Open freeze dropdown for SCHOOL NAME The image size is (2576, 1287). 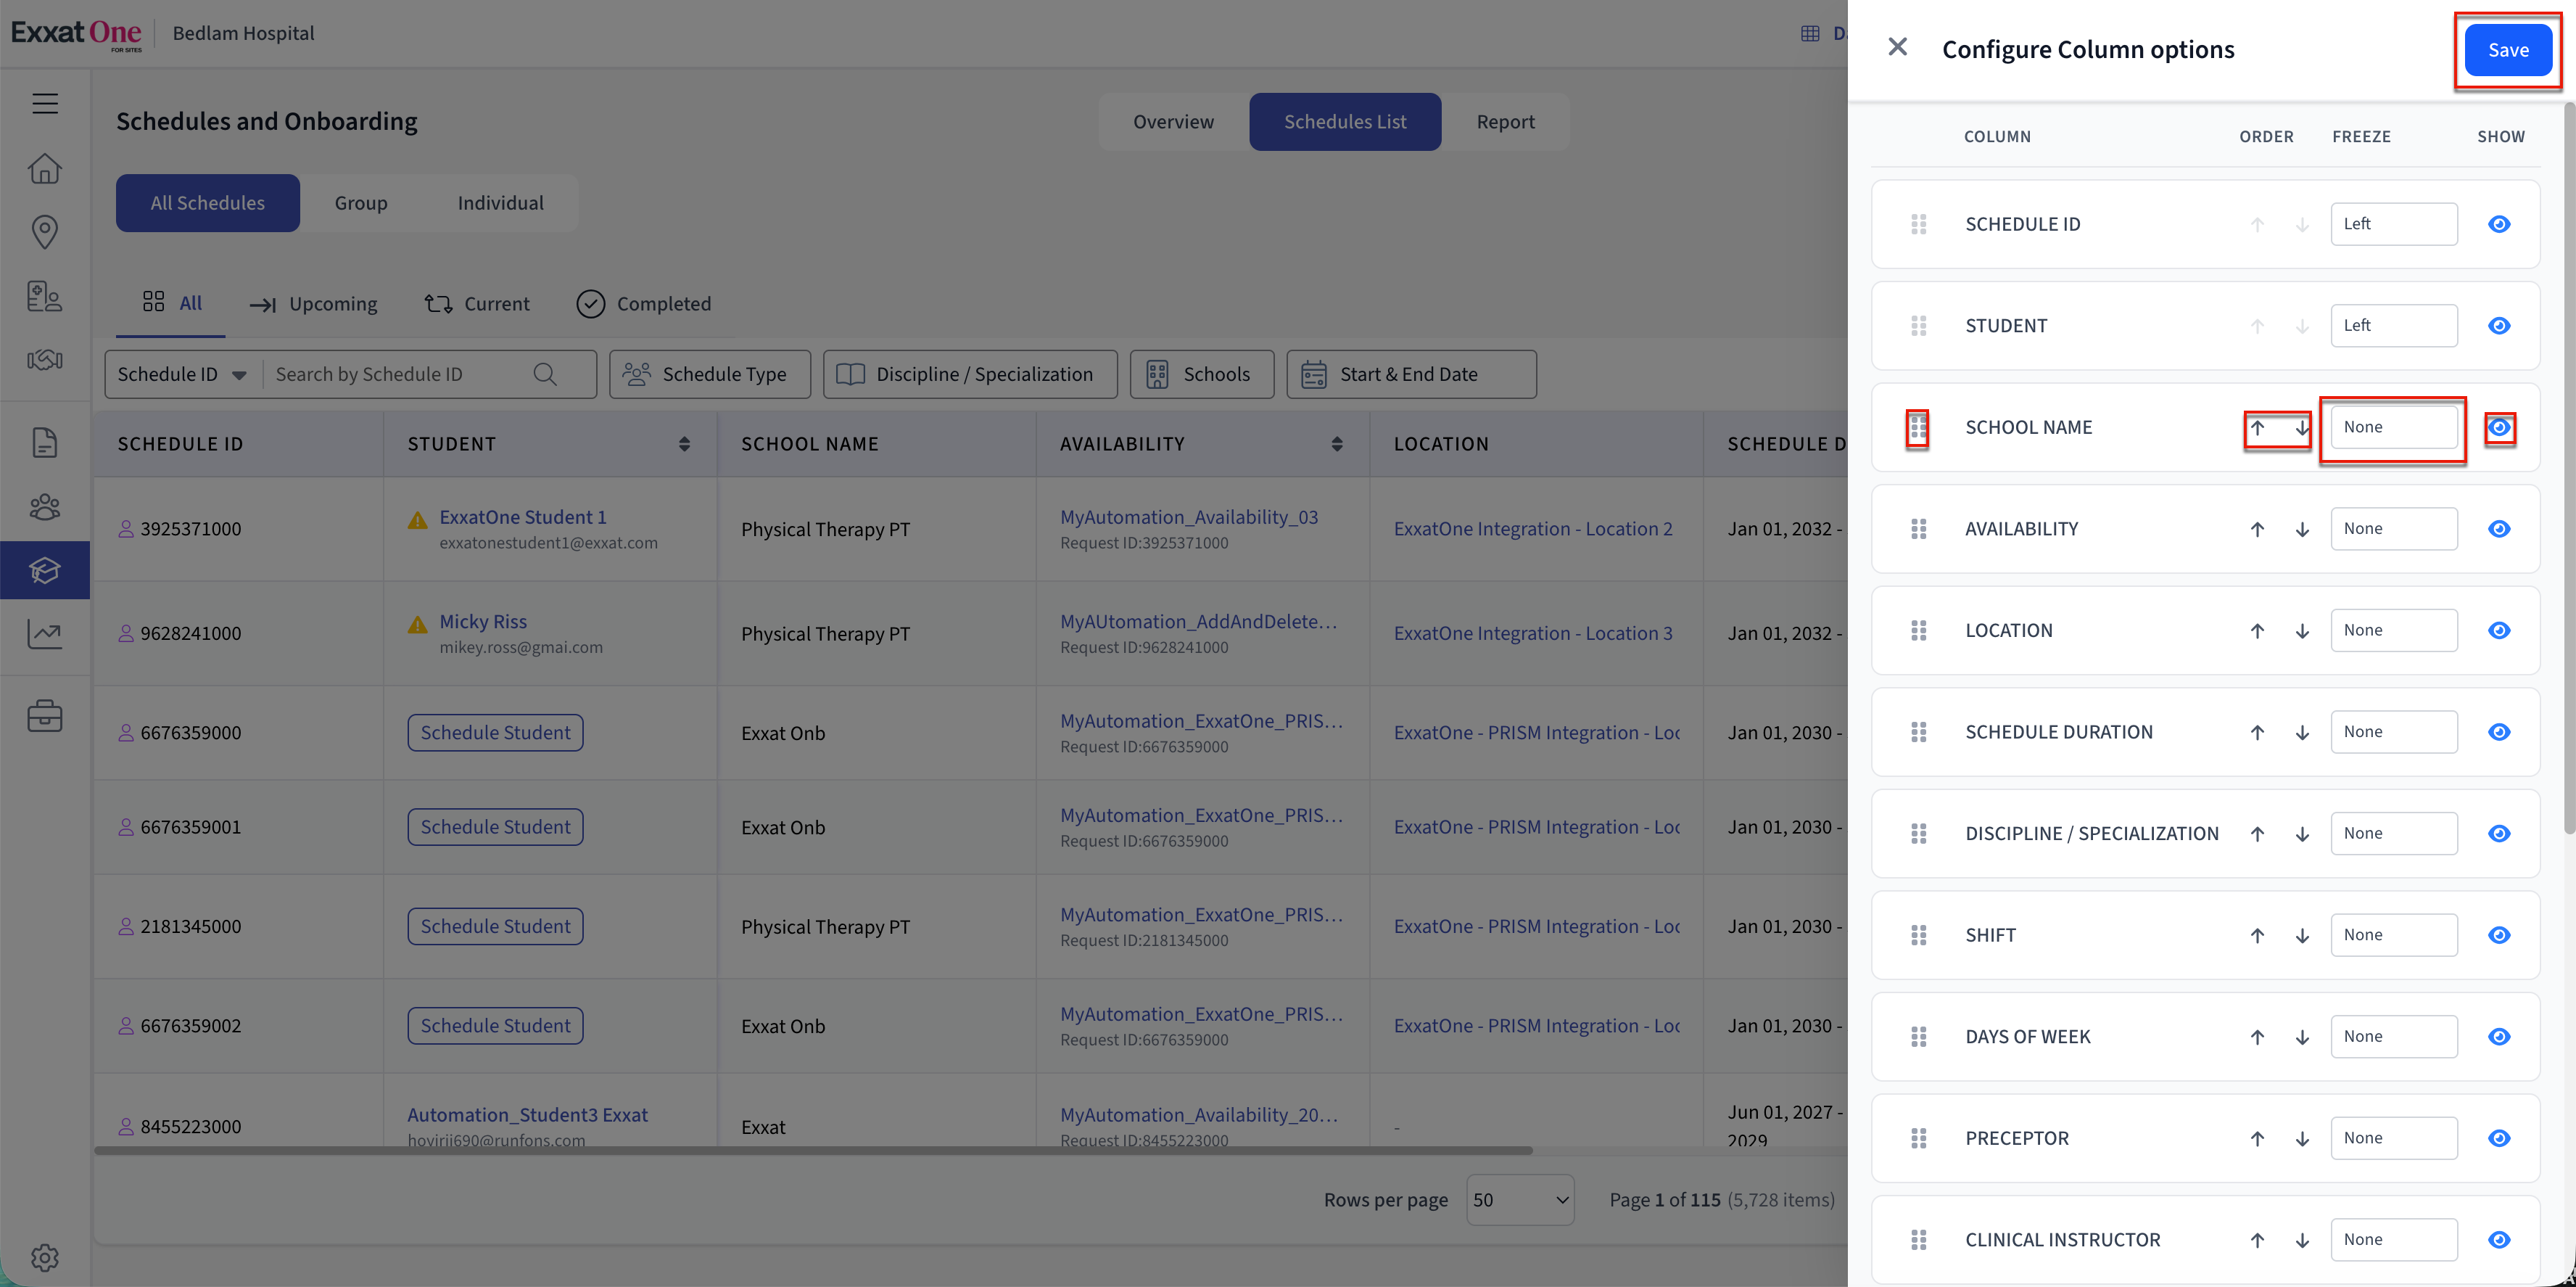[x=2393, y=427]
